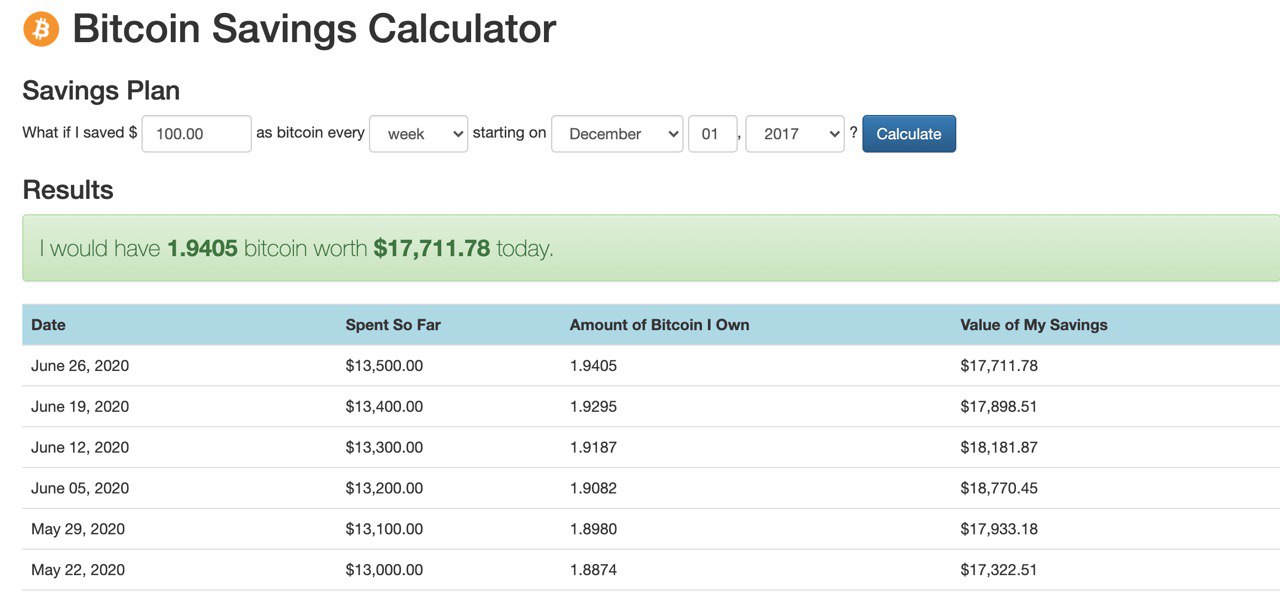
Task: Open the savings frequency 'week' dropdown
Action: pos(418,134)
